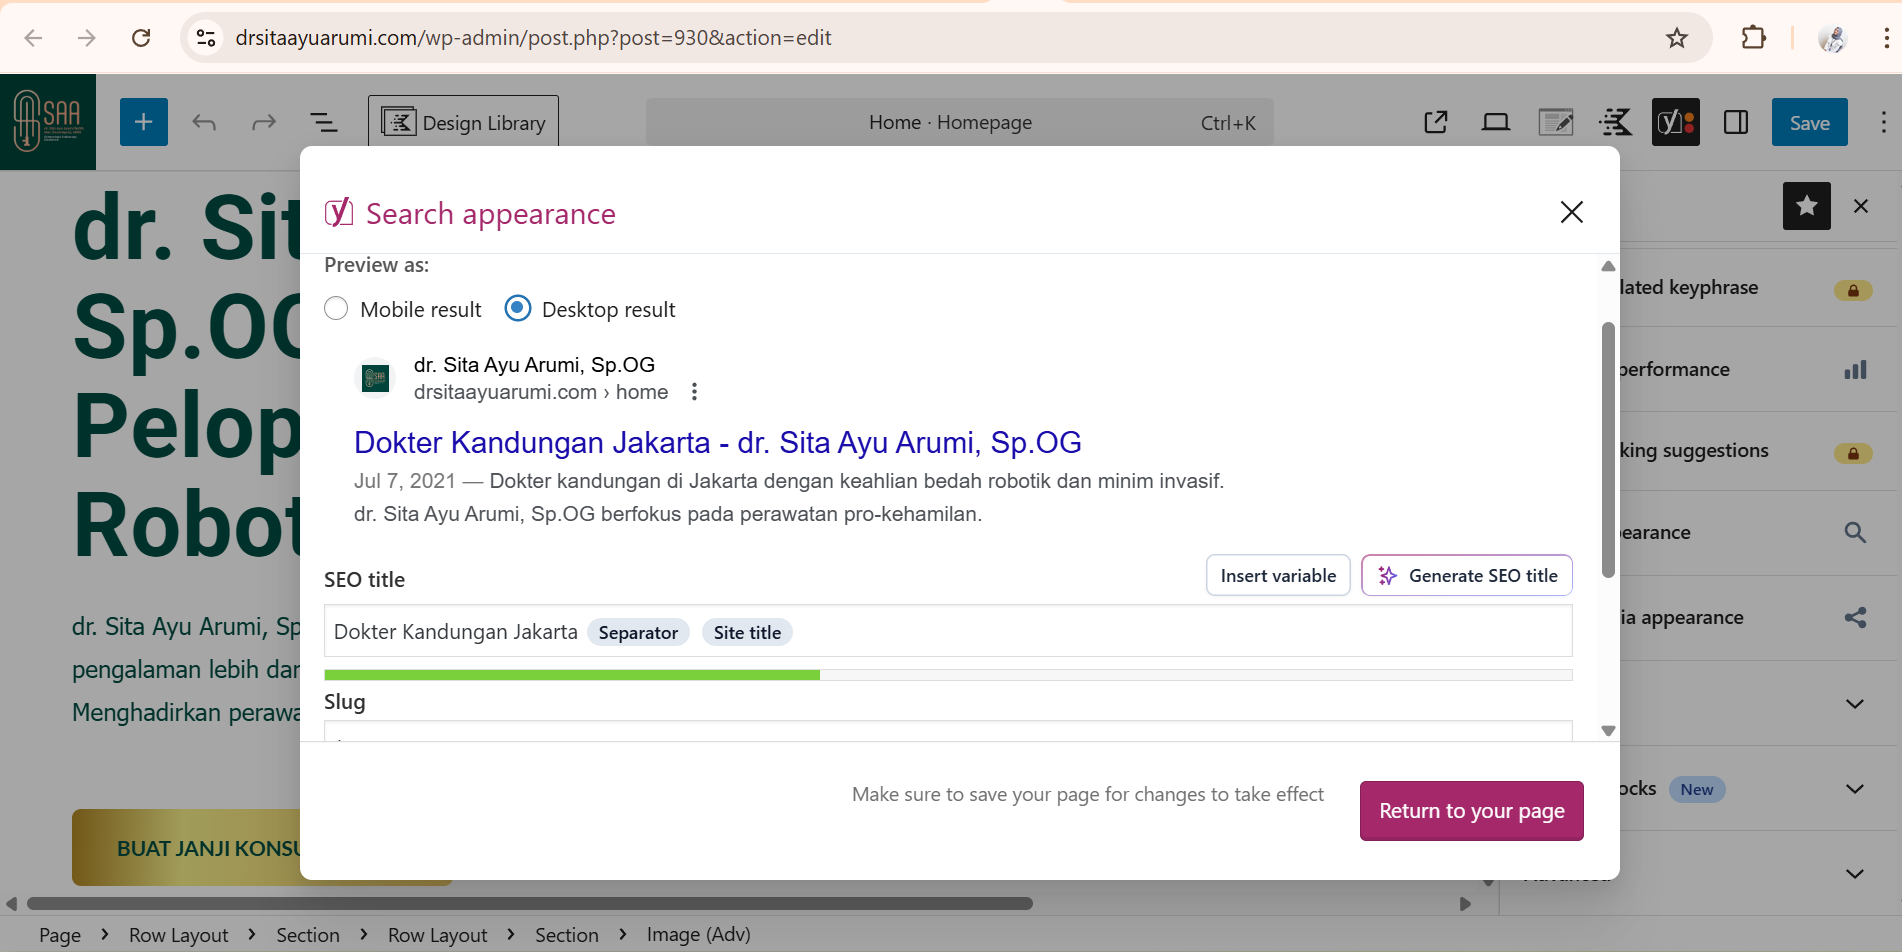Open the Chrome profile avatar
This screenshot has width=1902, height=952.
[1832, 38]
